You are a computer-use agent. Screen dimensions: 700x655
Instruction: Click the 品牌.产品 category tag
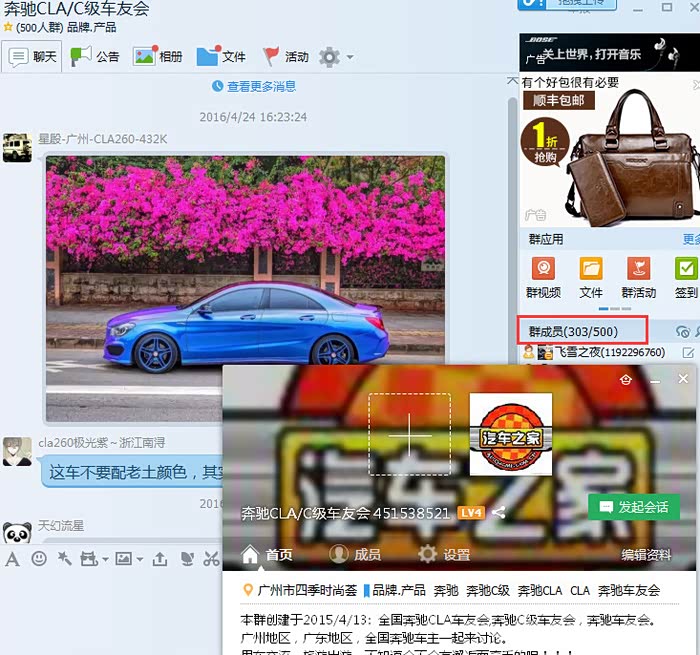[x=399, y=590]
